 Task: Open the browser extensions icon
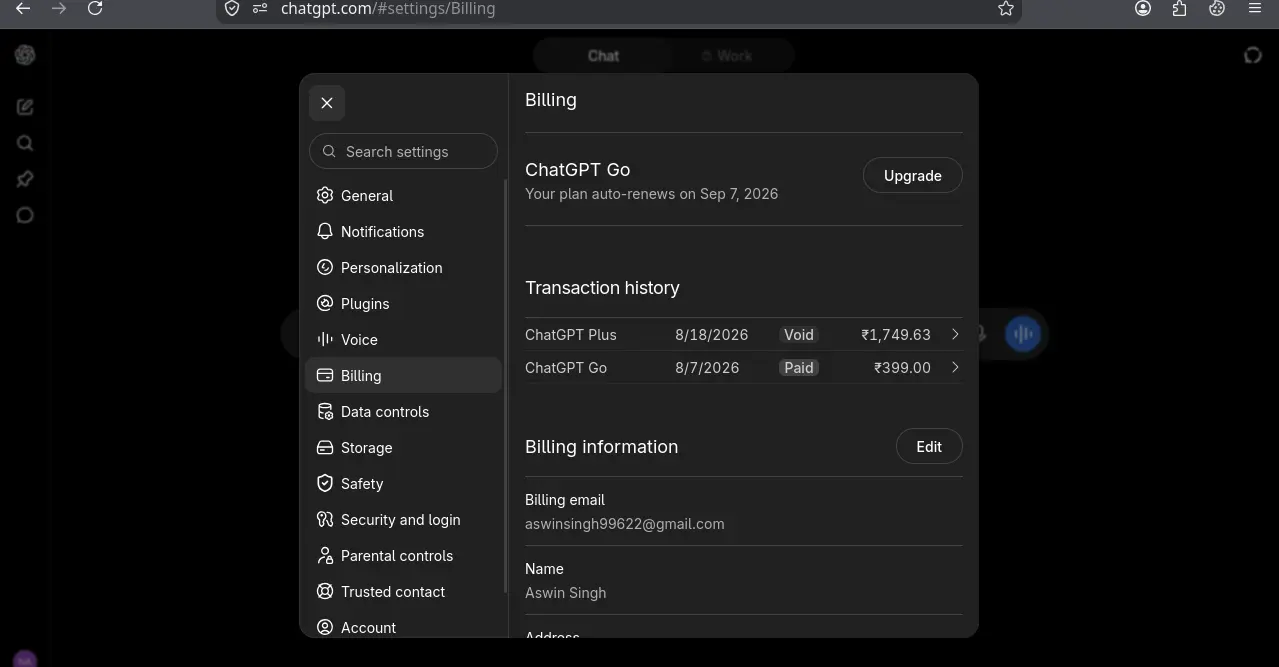(1180, 8)
